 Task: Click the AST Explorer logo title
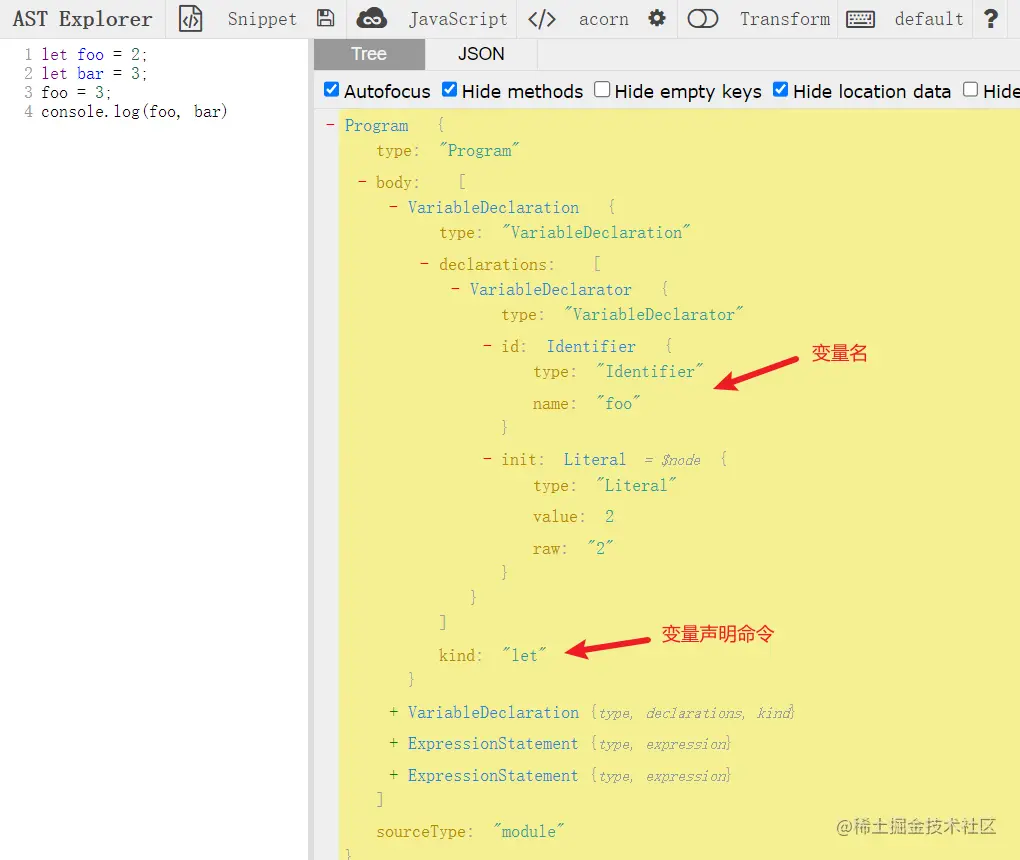point(82,19)
